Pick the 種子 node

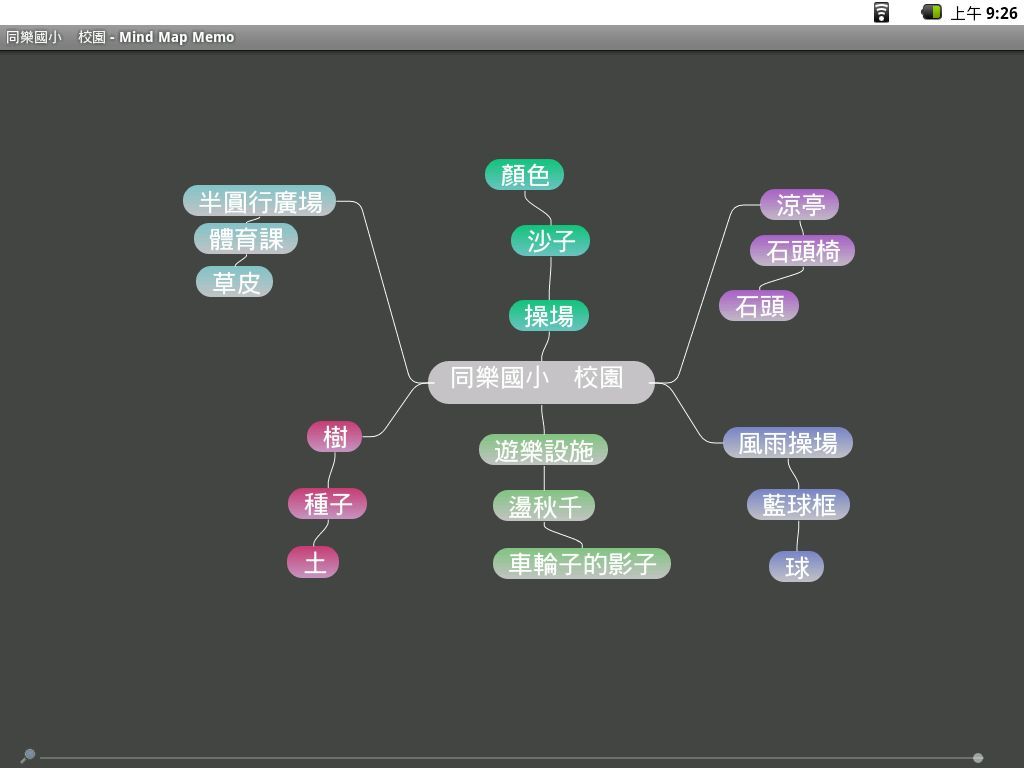[327, 504]
